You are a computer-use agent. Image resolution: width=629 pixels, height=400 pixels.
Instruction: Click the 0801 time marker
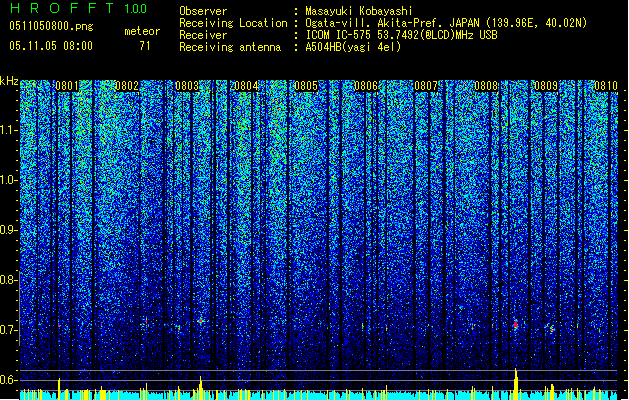67,86
